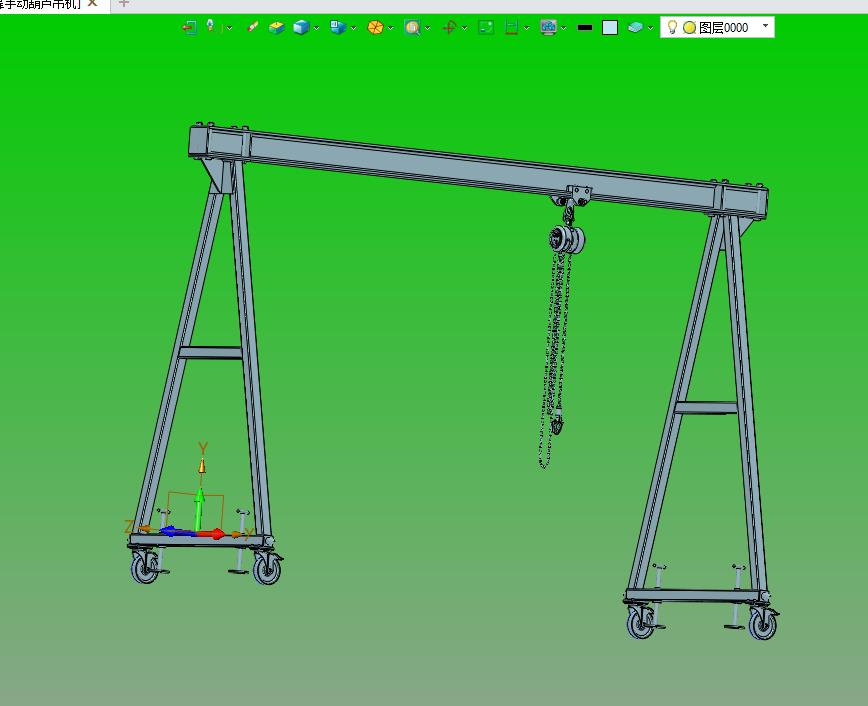Select the right A-frame cross brace
This screenshot has width=868, height=706.
tap(706, 408)
